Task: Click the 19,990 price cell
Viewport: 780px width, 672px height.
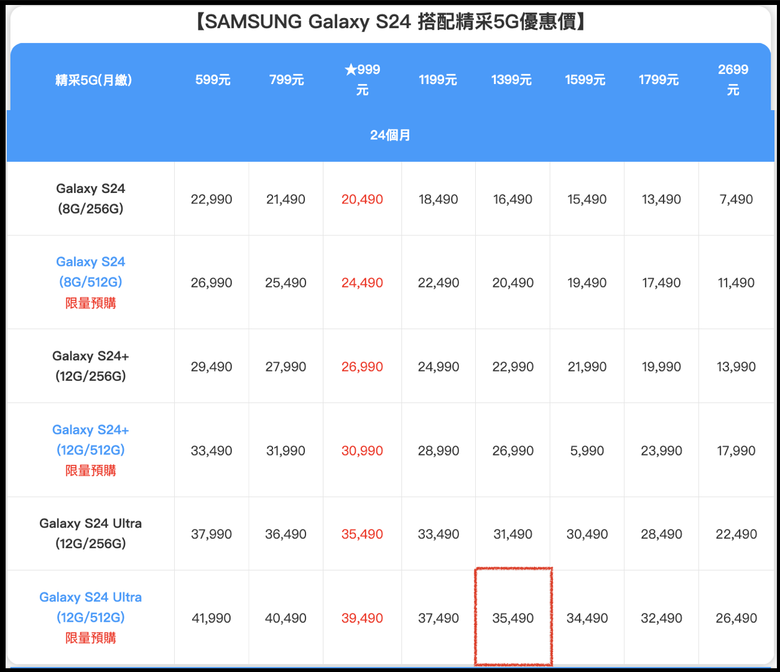Action: (x=661, y=367)
